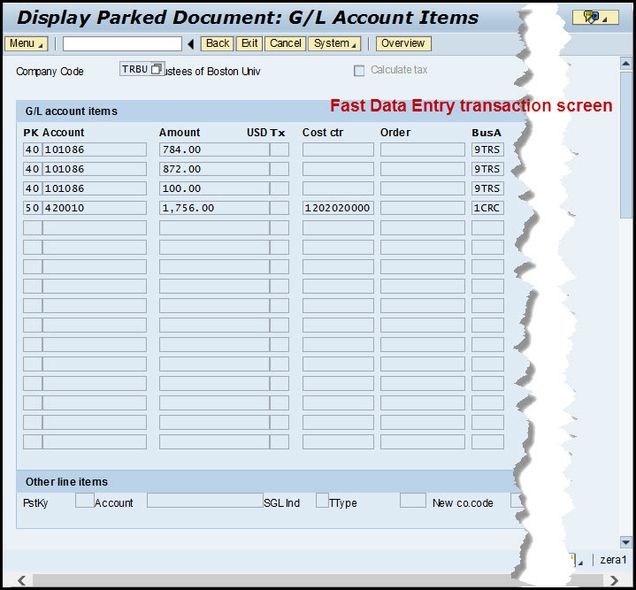Click the black triangle next to command field
The image size is (636, 590).
[191, 44]
